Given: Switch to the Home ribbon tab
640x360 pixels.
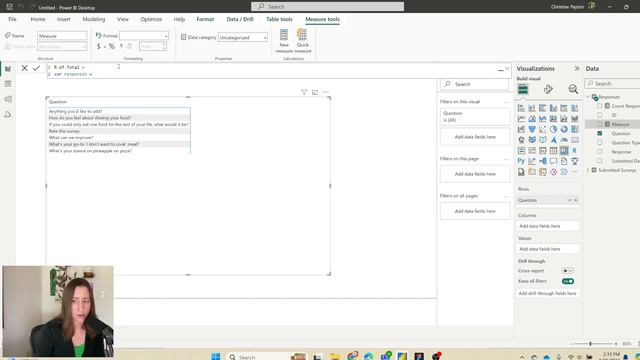Looking at the screenshot, I should pos(38,19).
